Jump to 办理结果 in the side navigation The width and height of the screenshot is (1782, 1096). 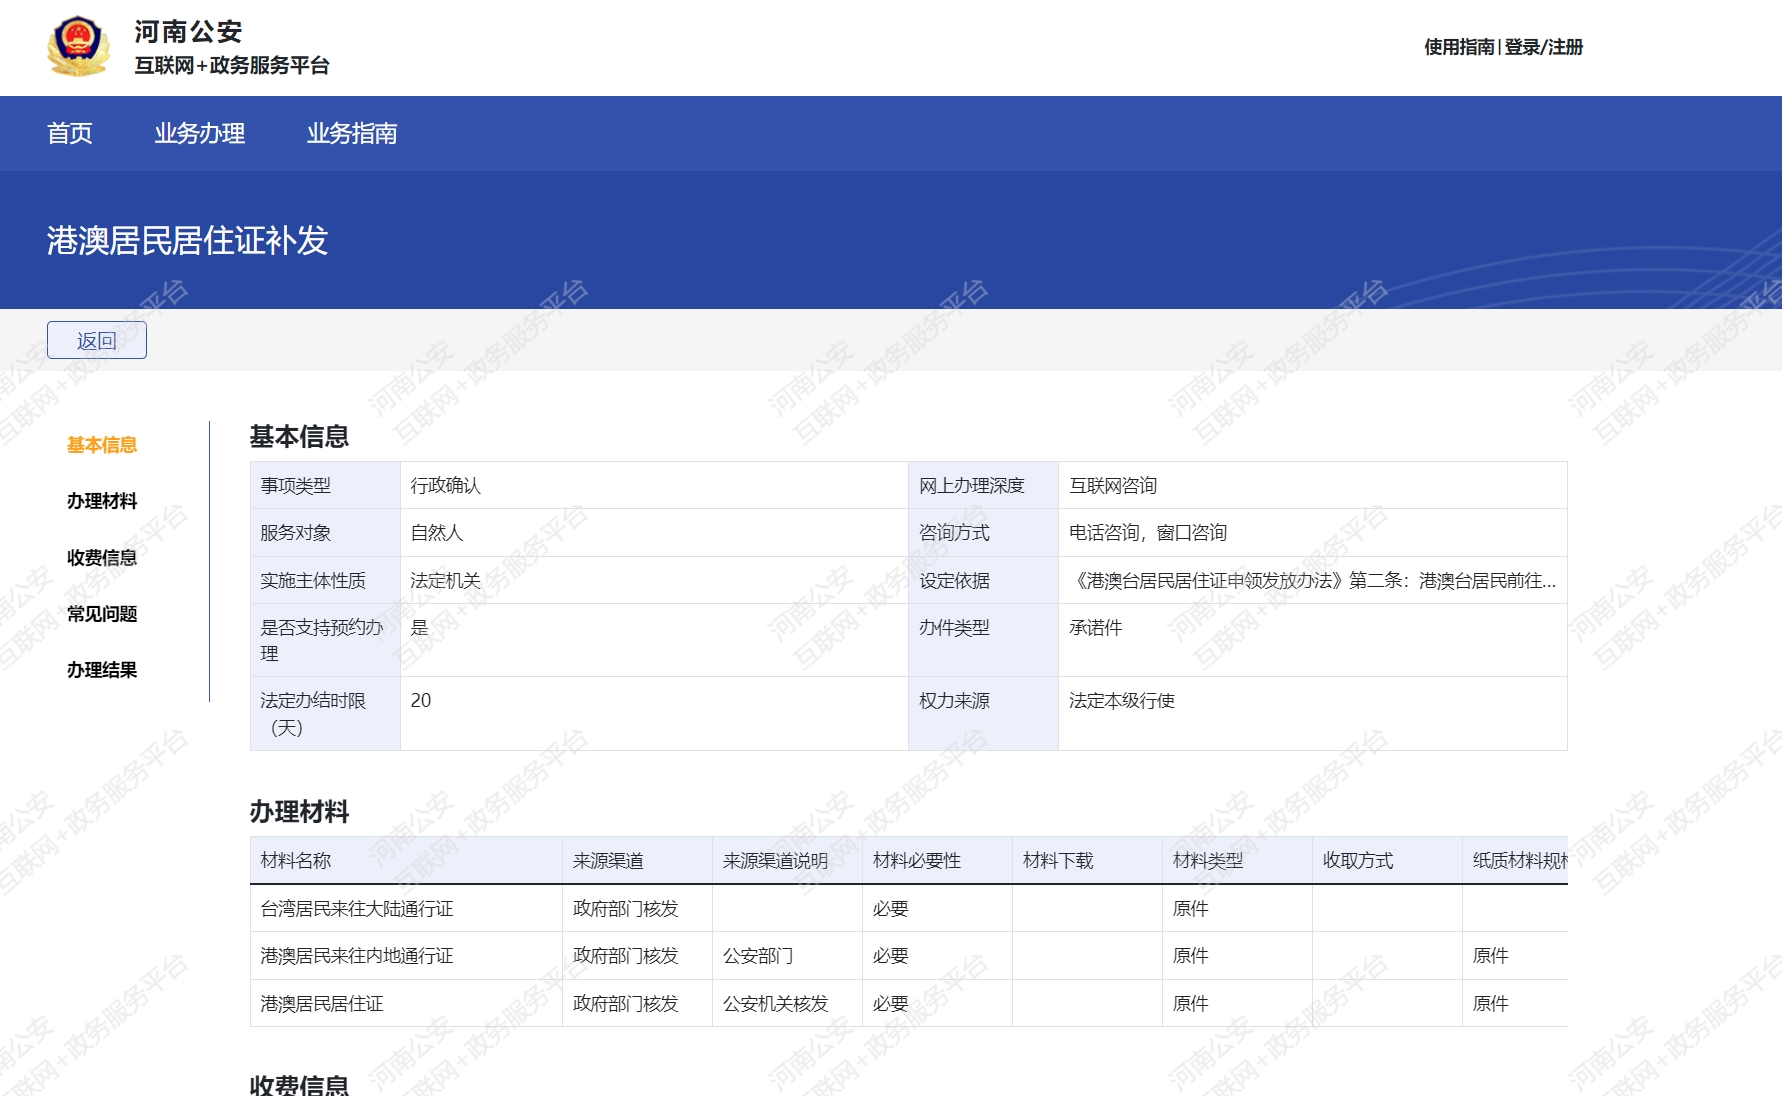[102, 670]
